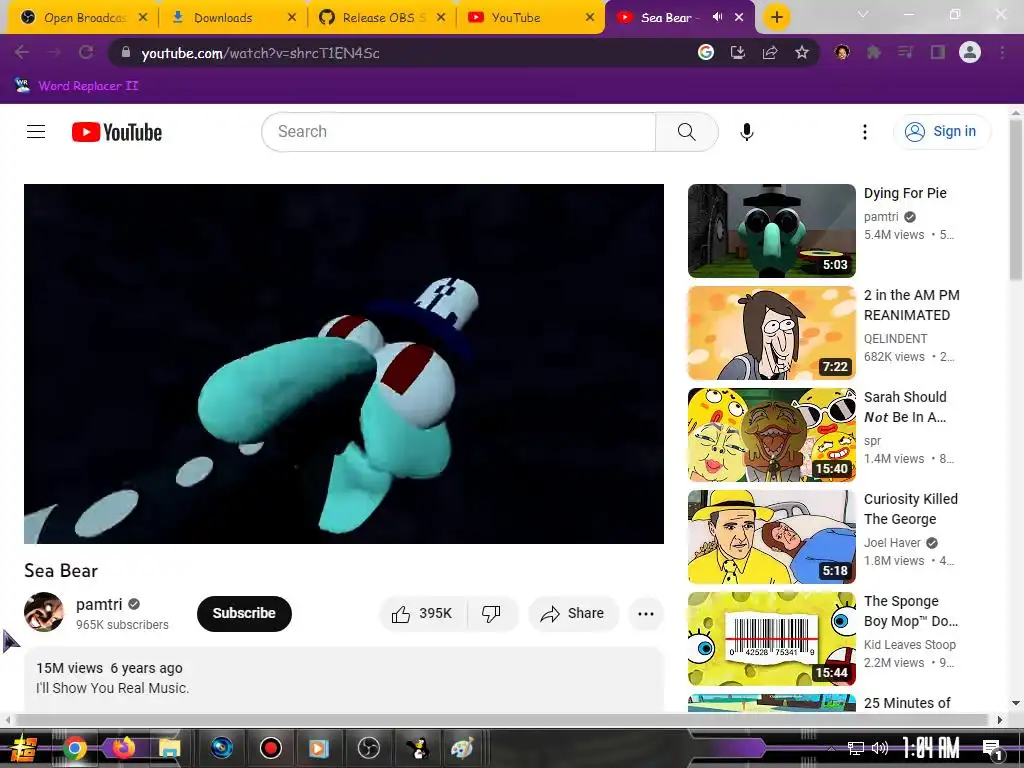
Task: Open more actions ellipsis under the video
Action: pos(646,614)
